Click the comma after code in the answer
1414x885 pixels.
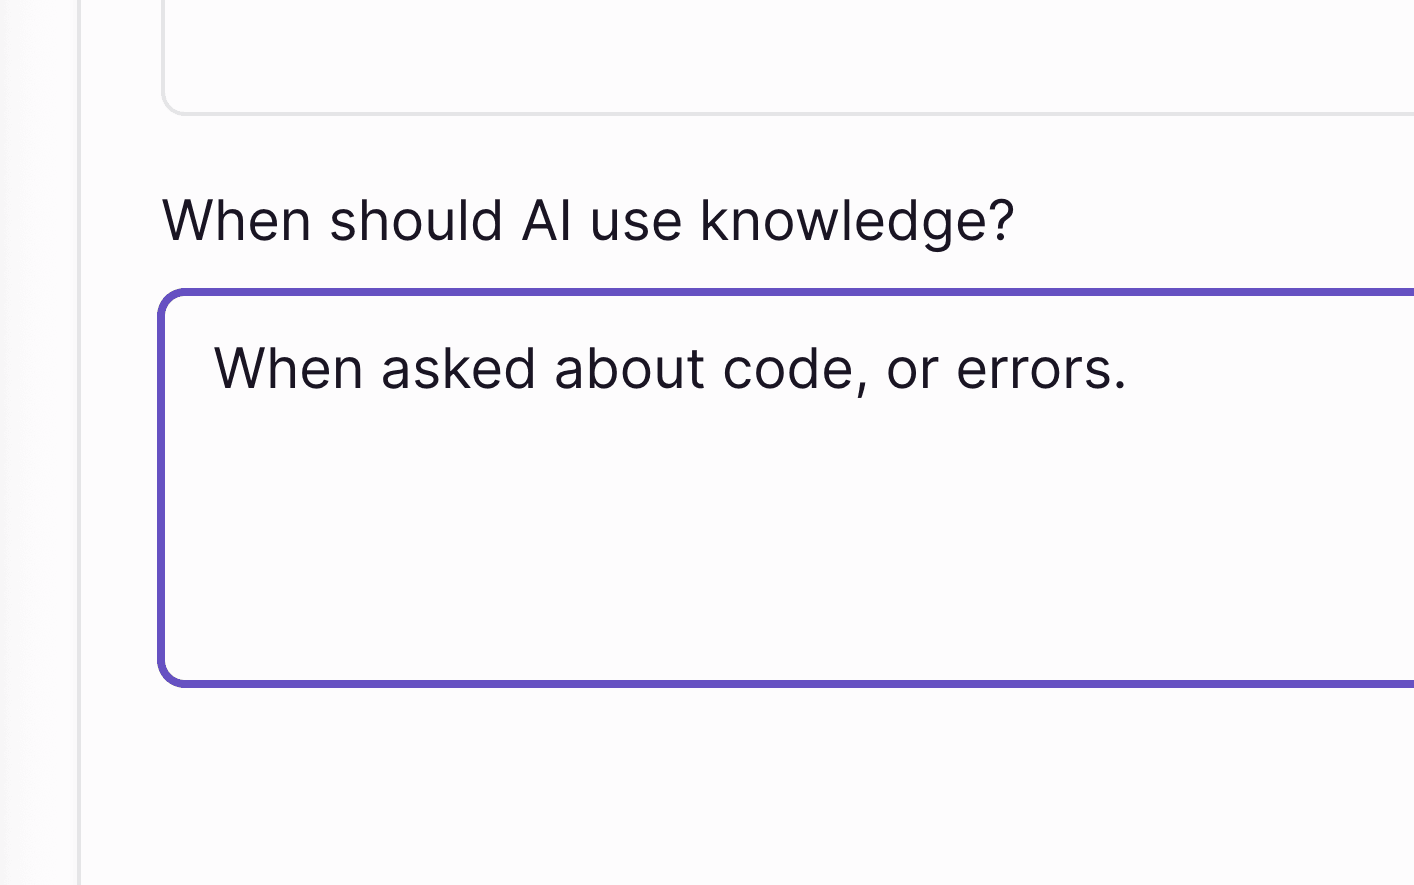tap(868, 378)
